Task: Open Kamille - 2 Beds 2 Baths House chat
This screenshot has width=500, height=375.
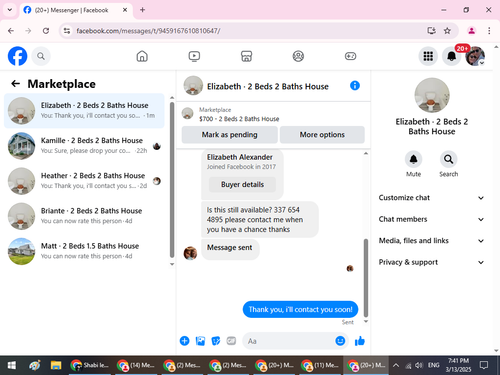Action: pyautogui.click(x=84, y=146)
